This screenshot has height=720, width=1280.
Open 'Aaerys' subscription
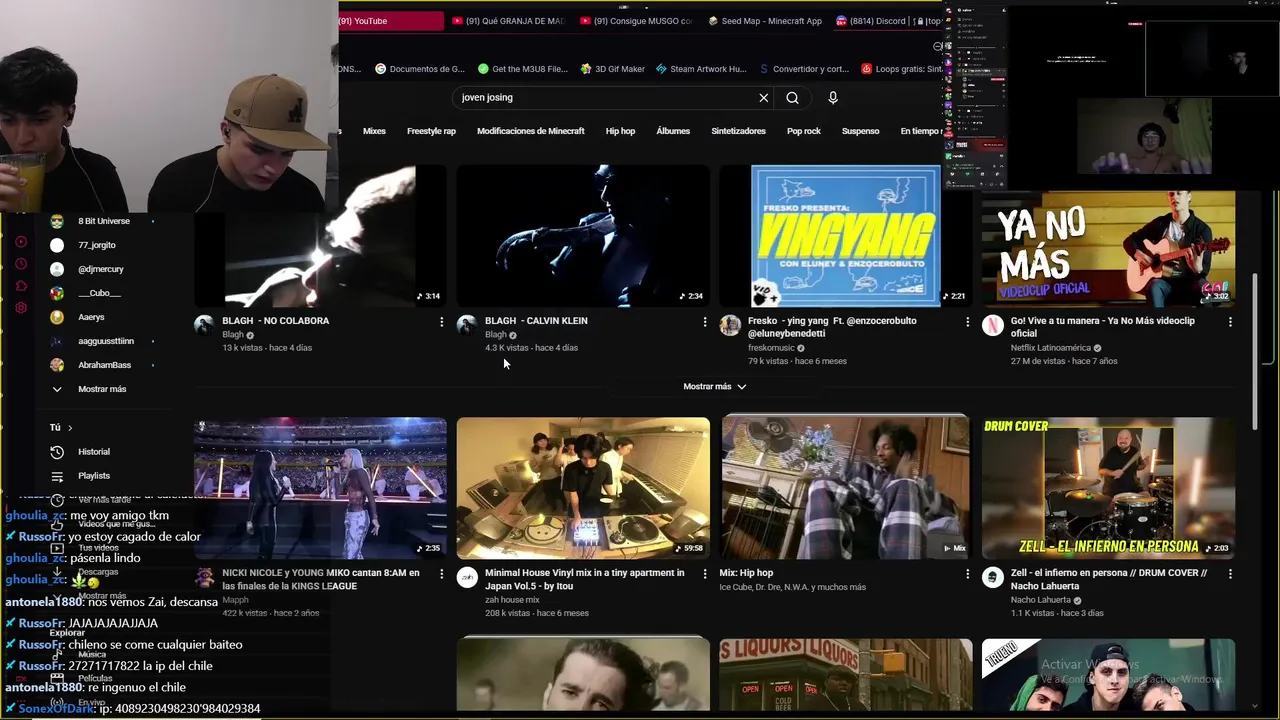(x=92, y=317)
